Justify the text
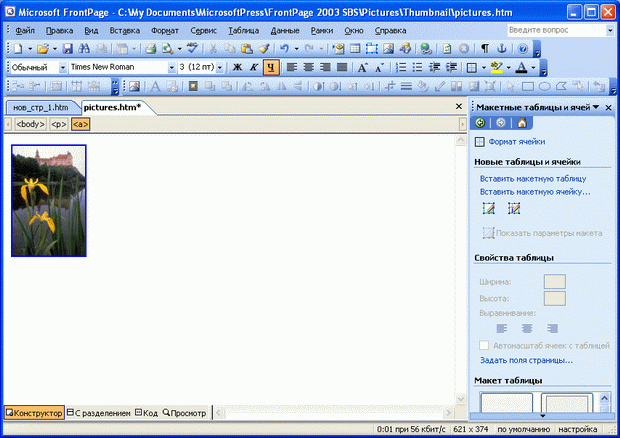The height and width of the screenshot is (438, 620). coord(342,68)
